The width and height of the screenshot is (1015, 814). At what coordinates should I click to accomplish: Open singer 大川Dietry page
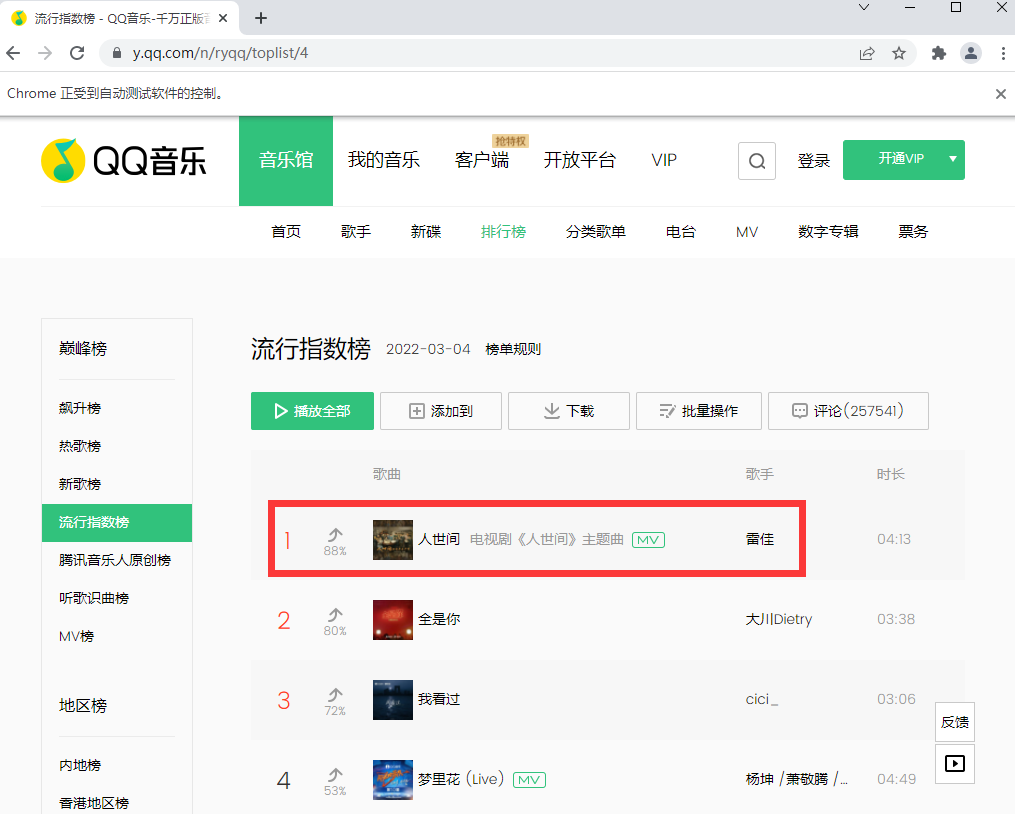[x=779, y=619]
